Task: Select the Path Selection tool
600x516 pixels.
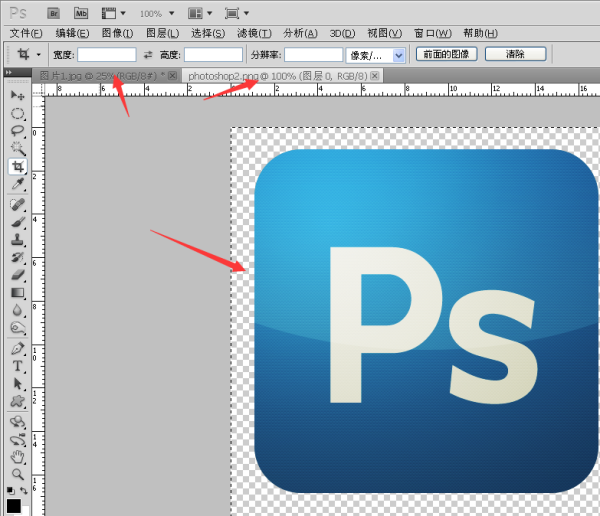Action: click(x=17, y=384)
